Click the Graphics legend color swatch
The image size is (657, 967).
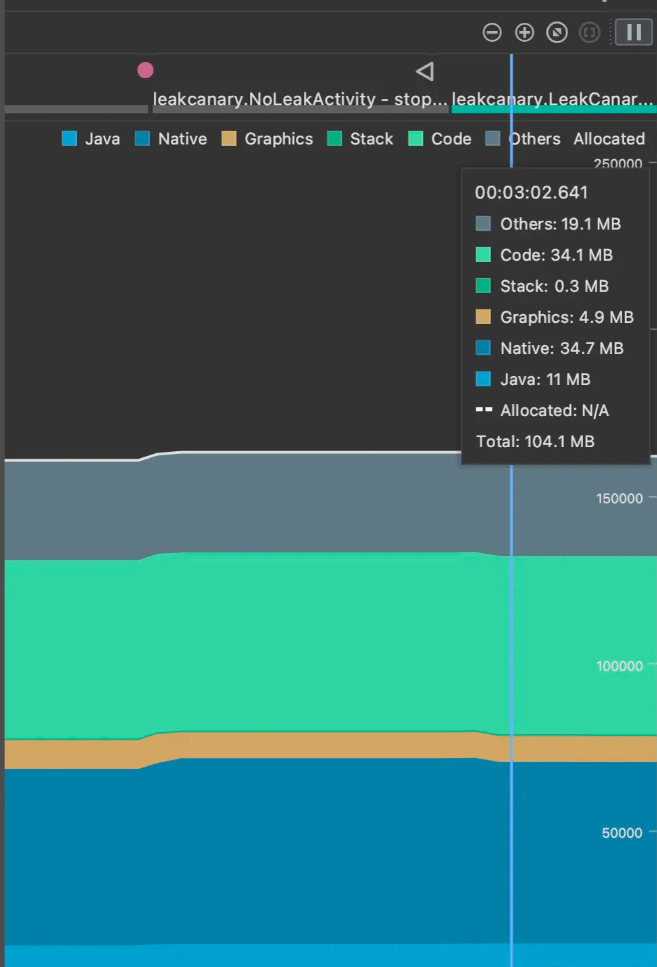[x=229, y=139]
